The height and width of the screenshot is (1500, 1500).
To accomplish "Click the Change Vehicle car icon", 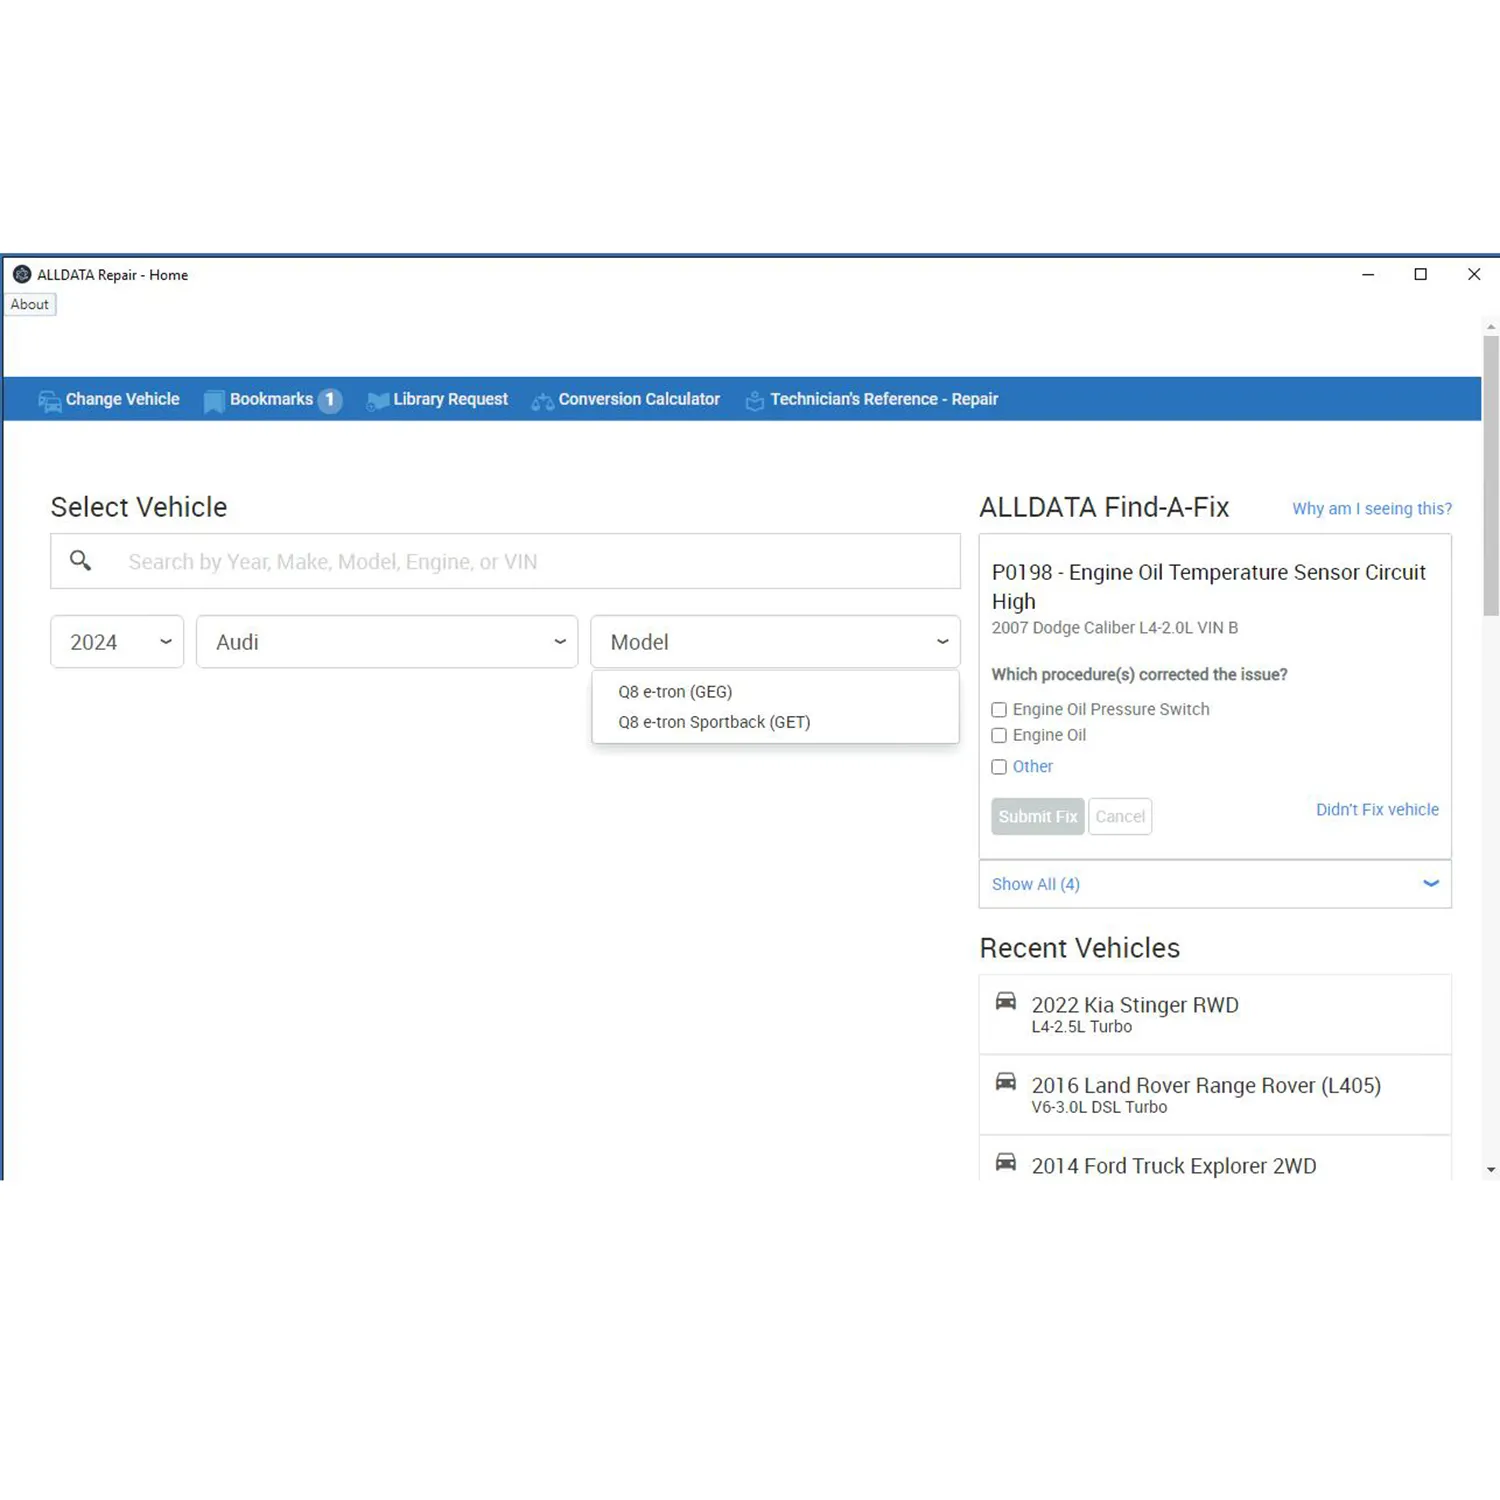I will tap(49, 401).
